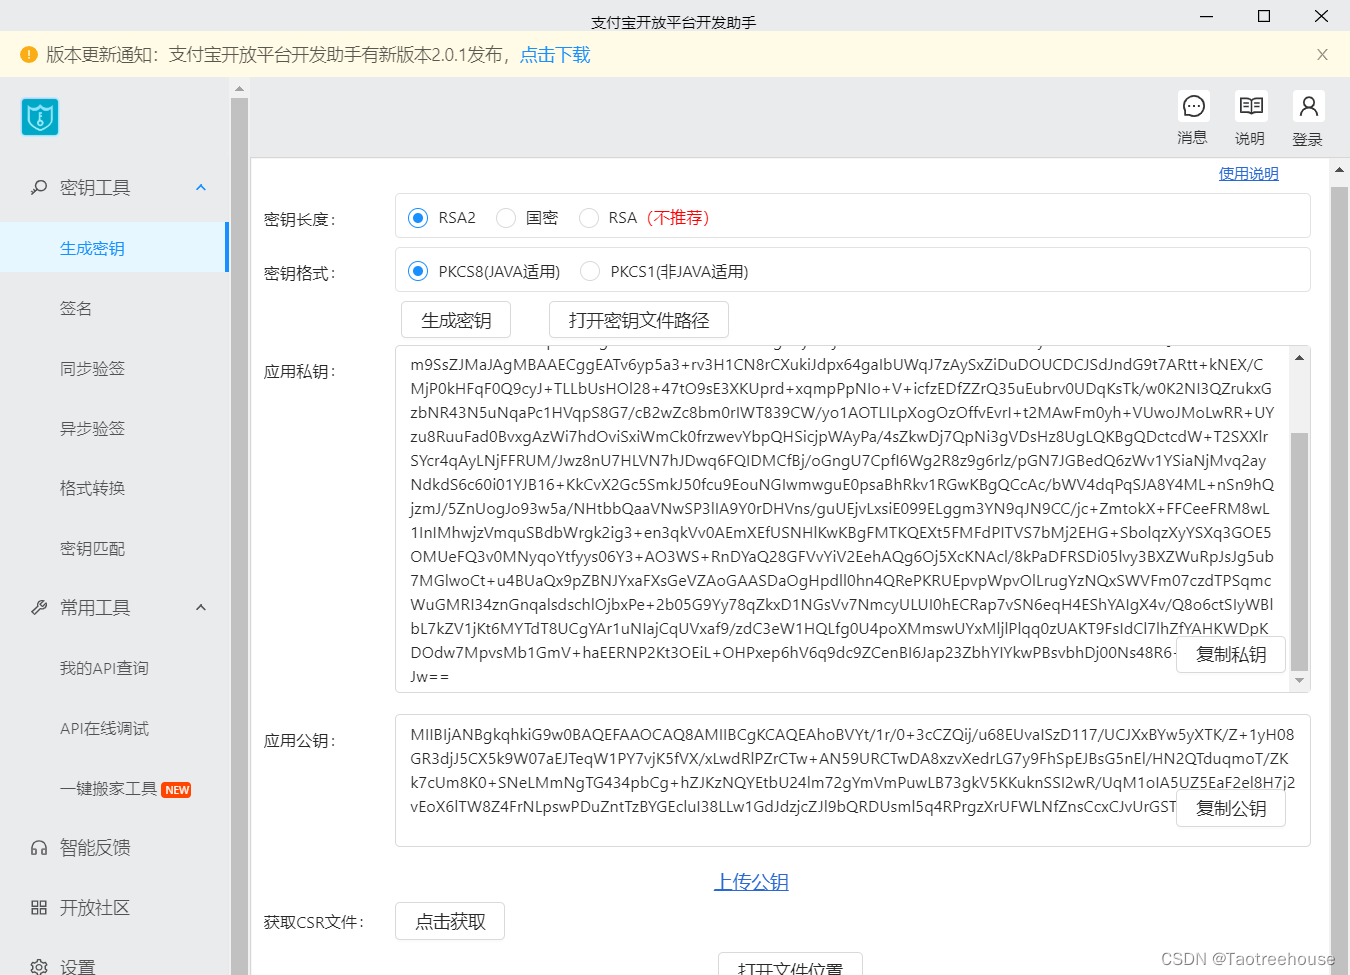1350x975 pixels.
Task: Collapse the 常用工具 section chevron
Action: pos(201,607)
